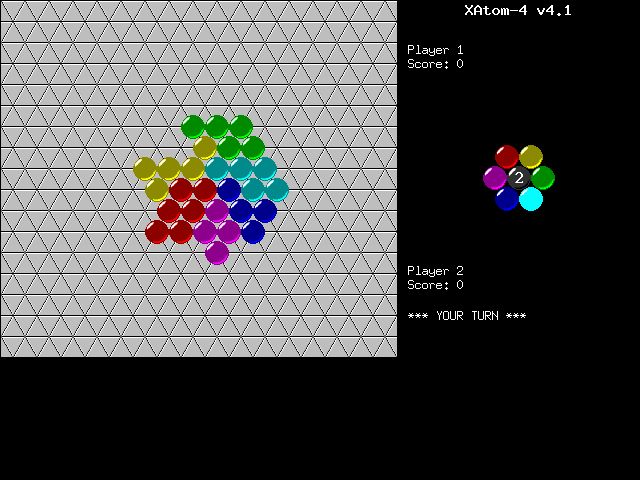Click the magenta atom of the next piece
The width and height of the screenshot is (640, 480).
(x=495, y=178)
